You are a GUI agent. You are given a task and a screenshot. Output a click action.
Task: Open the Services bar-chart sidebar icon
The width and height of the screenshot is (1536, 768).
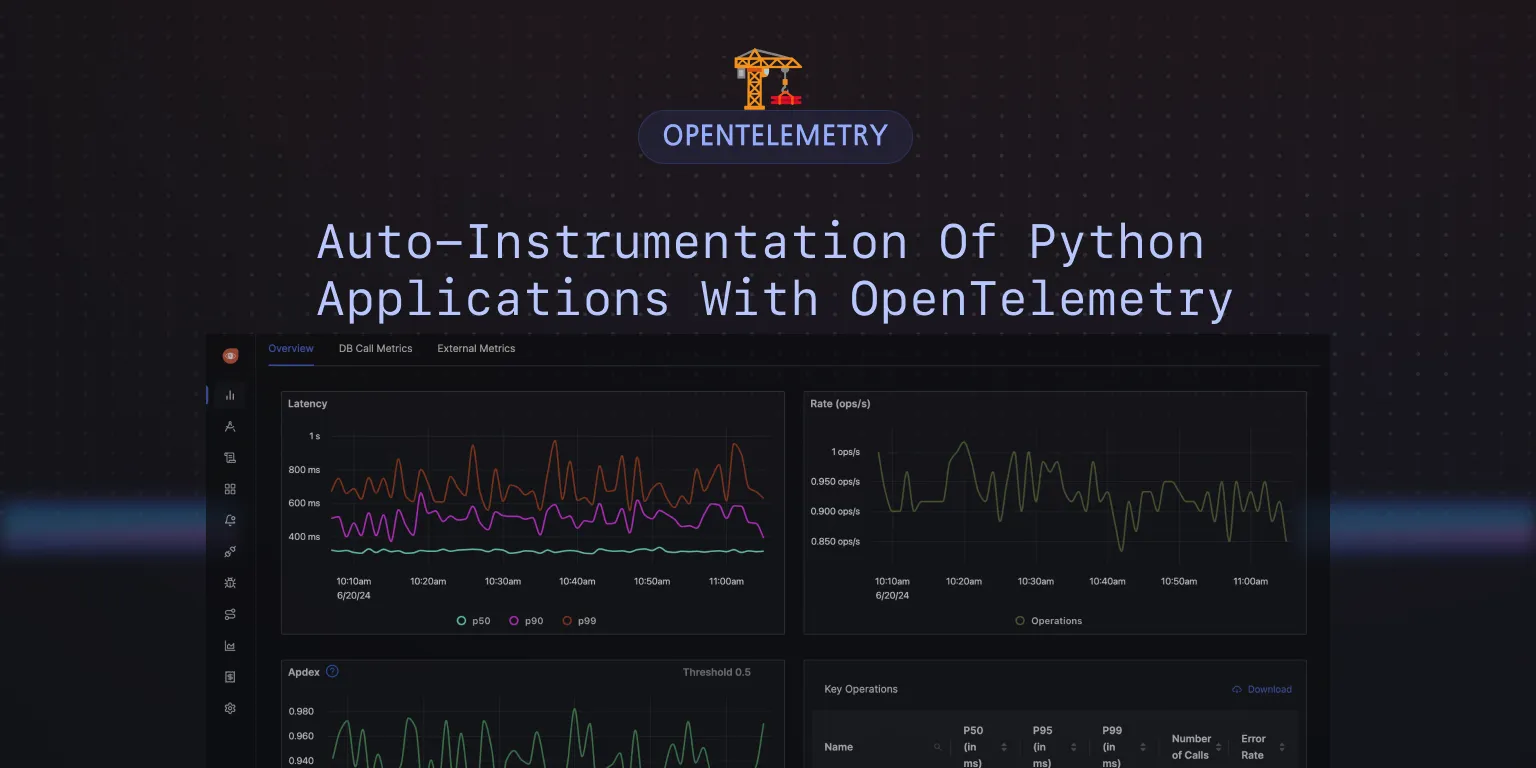(x=230, y=395)
